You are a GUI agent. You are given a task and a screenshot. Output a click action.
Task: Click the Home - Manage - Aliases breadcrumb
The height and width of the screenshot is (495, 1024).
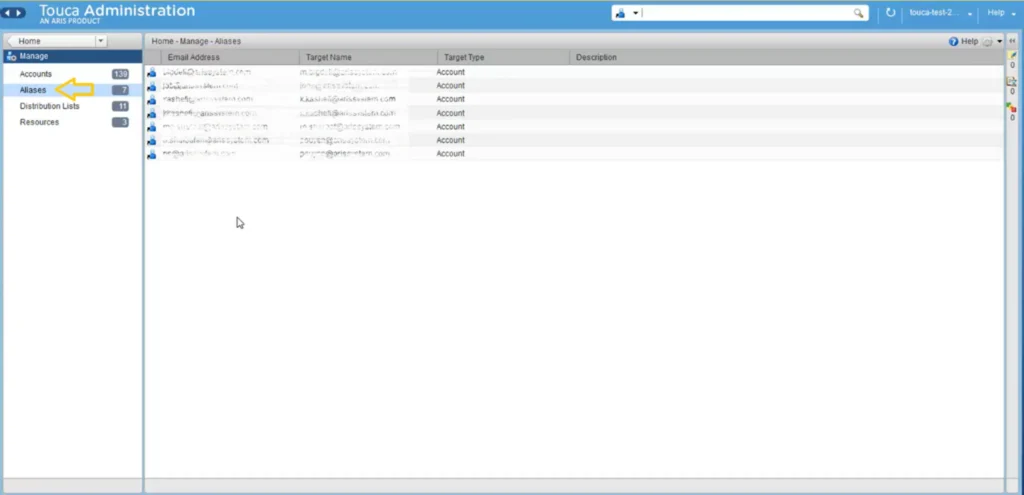[196, 41]
